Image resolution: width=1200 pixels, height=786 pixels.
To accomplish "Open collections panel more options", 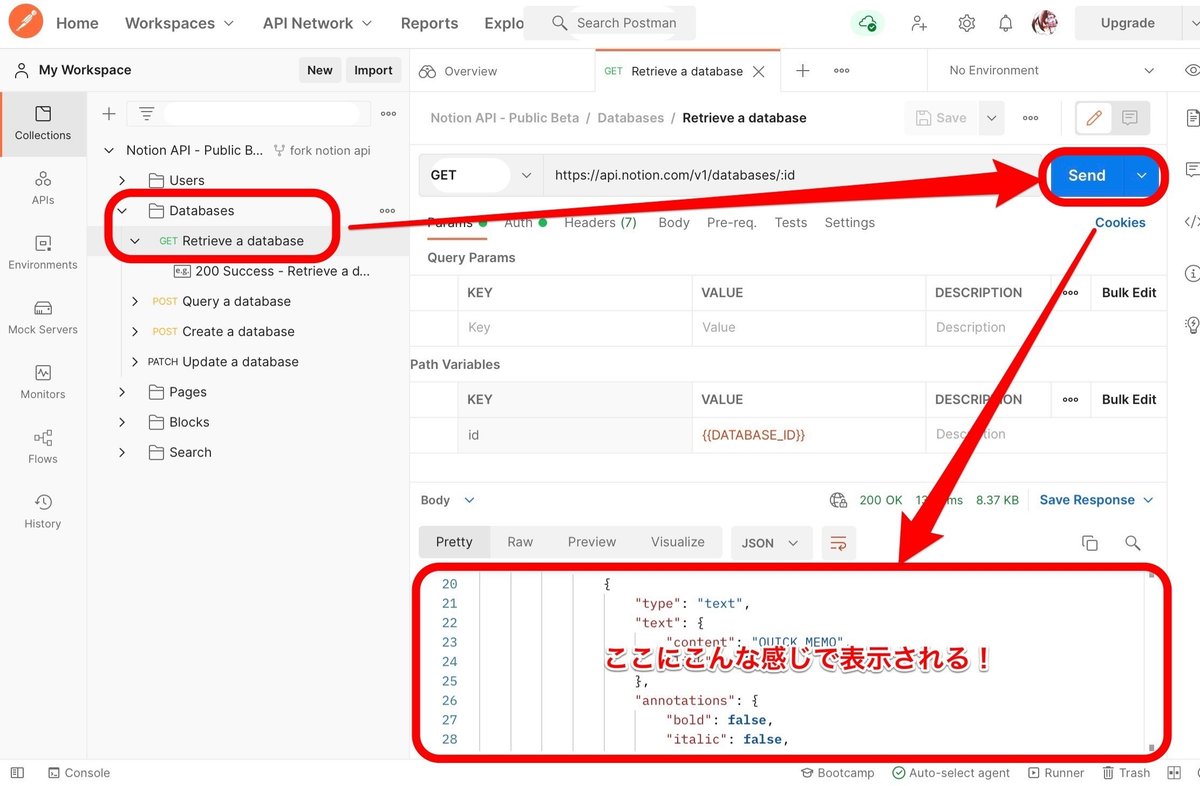I will (388, 114).
